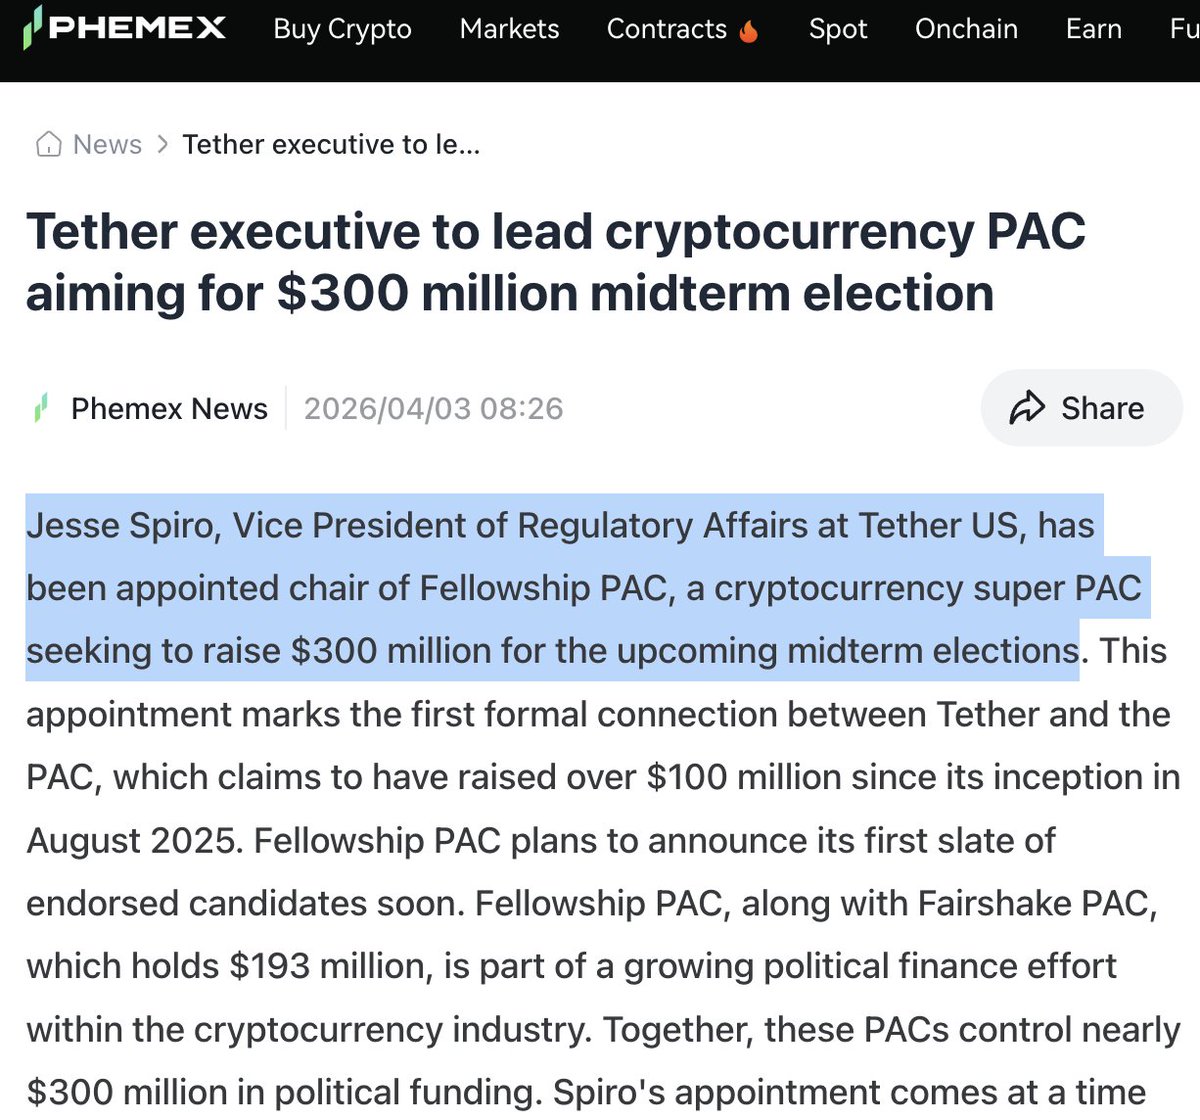This screenshot has width=1200, height=1120.
Task: Go back to News via breadcrumb
Action: pos(107,145)
